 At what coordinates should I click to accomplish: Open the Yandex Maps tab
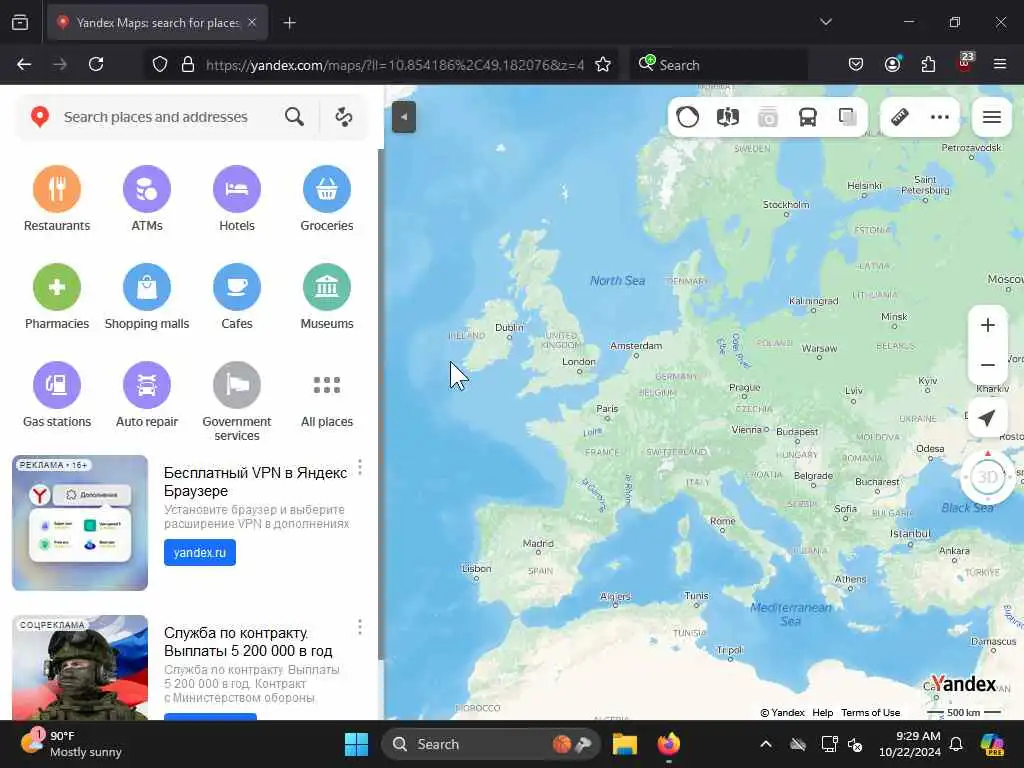click(157, 23)
